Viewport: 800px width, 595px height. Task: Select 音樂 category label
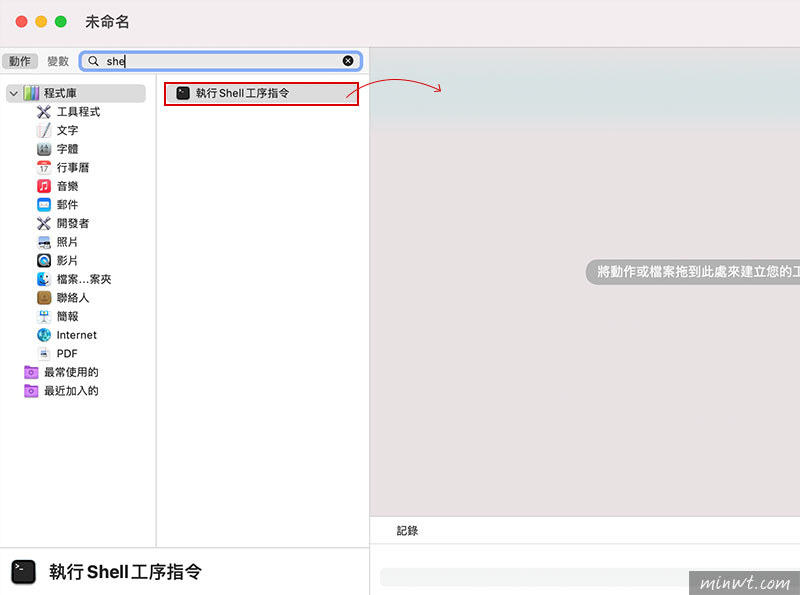point(67,186)
